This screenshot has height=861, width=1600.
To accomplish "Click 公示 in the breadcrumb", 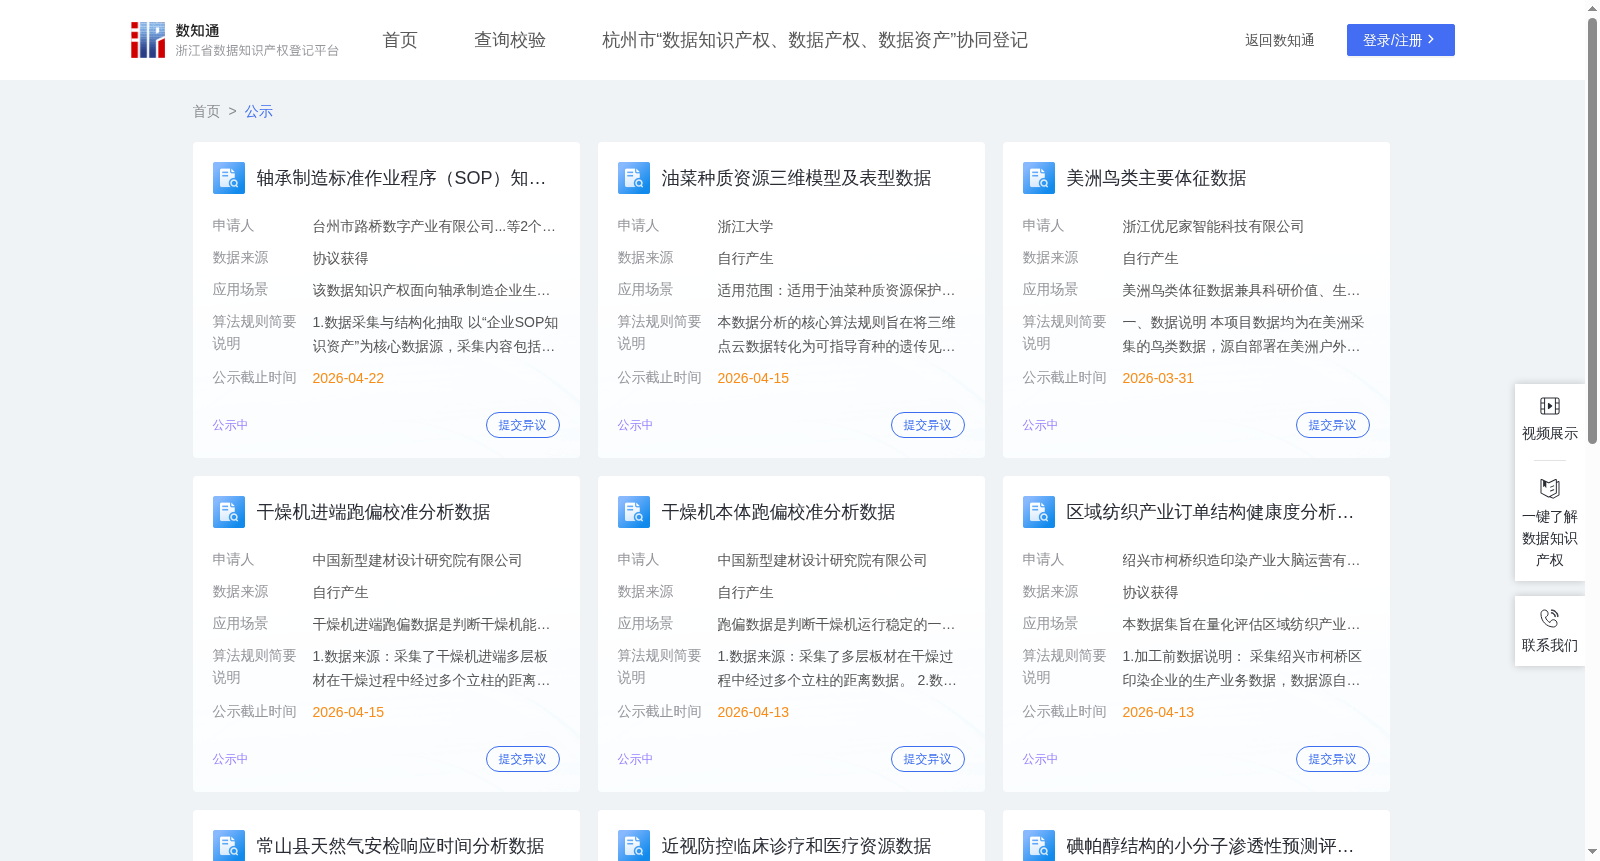I will pyautogui.click(x=259, y=111).
